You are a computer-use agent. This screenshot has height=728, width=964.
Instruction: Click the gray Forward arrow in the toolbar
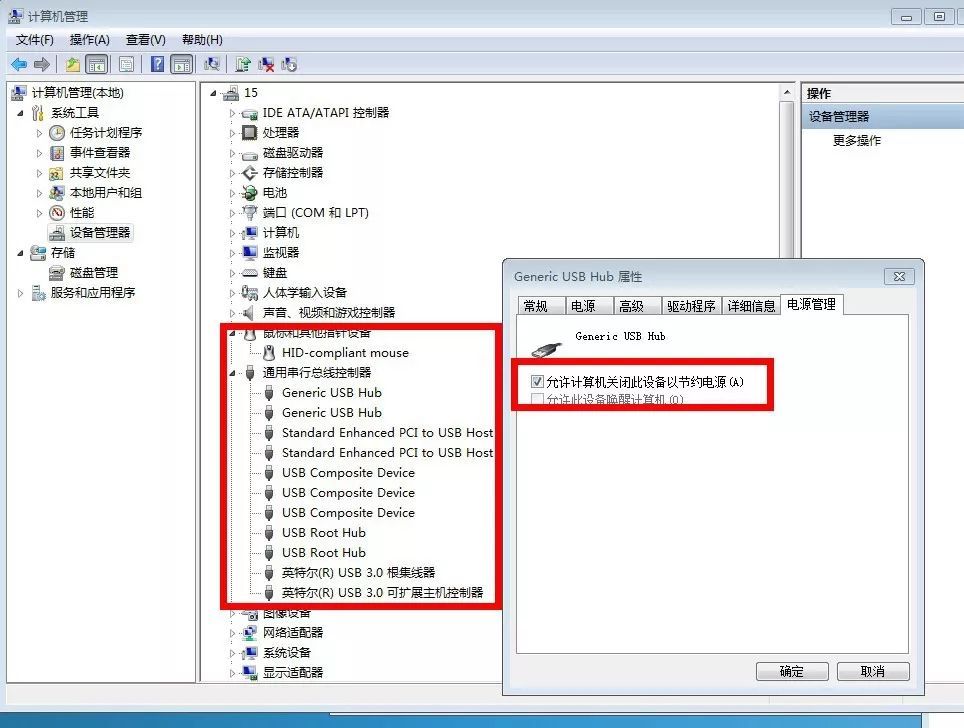tap(41, 64)
